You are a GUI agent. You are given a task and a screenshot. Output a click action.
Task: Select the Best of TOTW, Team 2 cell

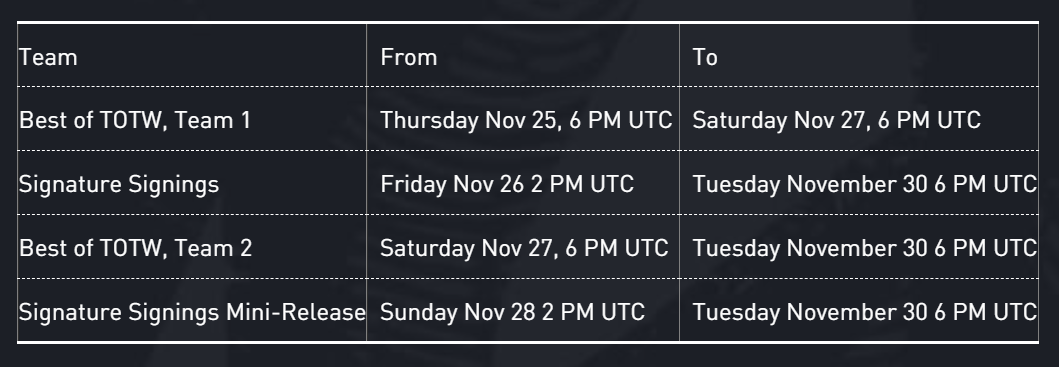point(192,247)
